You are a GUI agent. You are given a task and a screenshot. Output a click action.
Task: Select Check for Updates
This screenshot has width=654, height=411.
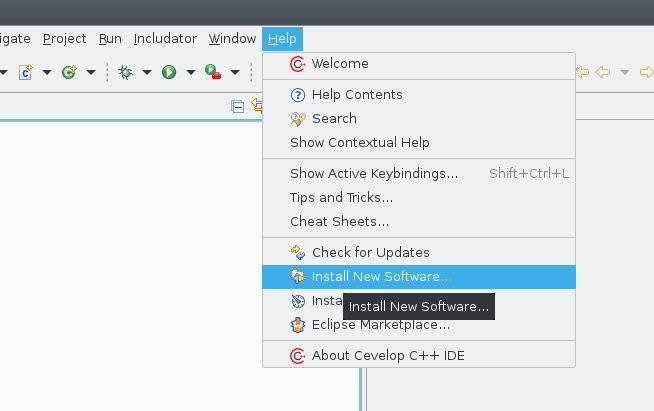pos(419,252)
